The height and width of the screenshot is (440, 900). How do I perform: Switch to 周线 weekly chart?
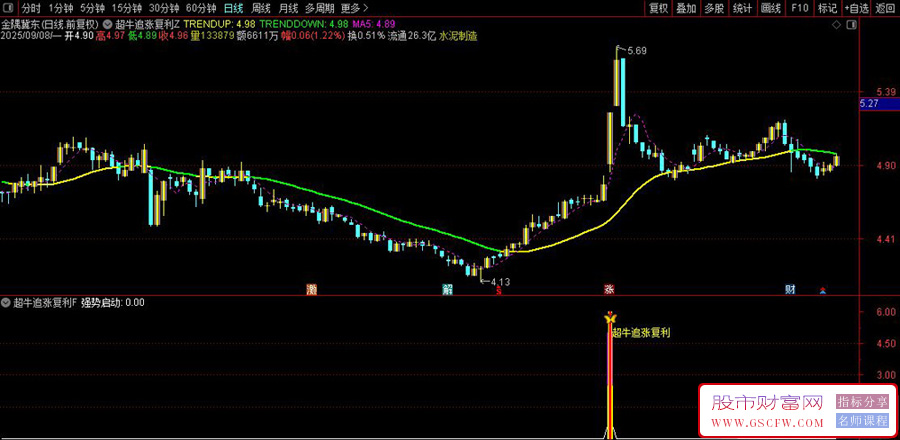[x=261, y=9]
